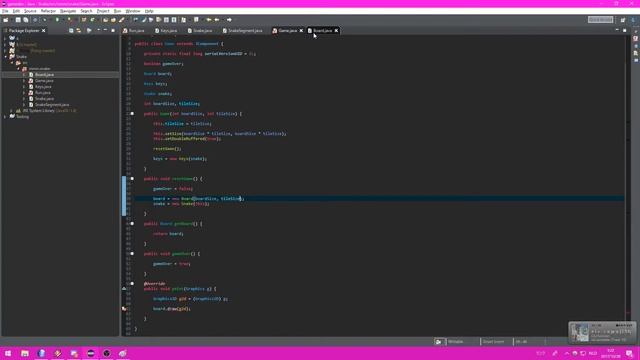Image resolution: width=640 pixels, height=360 pixels.
Task: Click the Open Perspective icon
Action: 623,20
